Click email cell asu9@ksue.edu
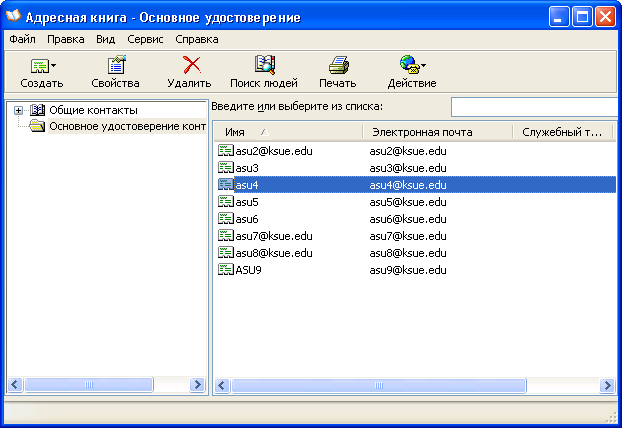The height and width of the screenshot is (428, 622). (x=408, y=270)
